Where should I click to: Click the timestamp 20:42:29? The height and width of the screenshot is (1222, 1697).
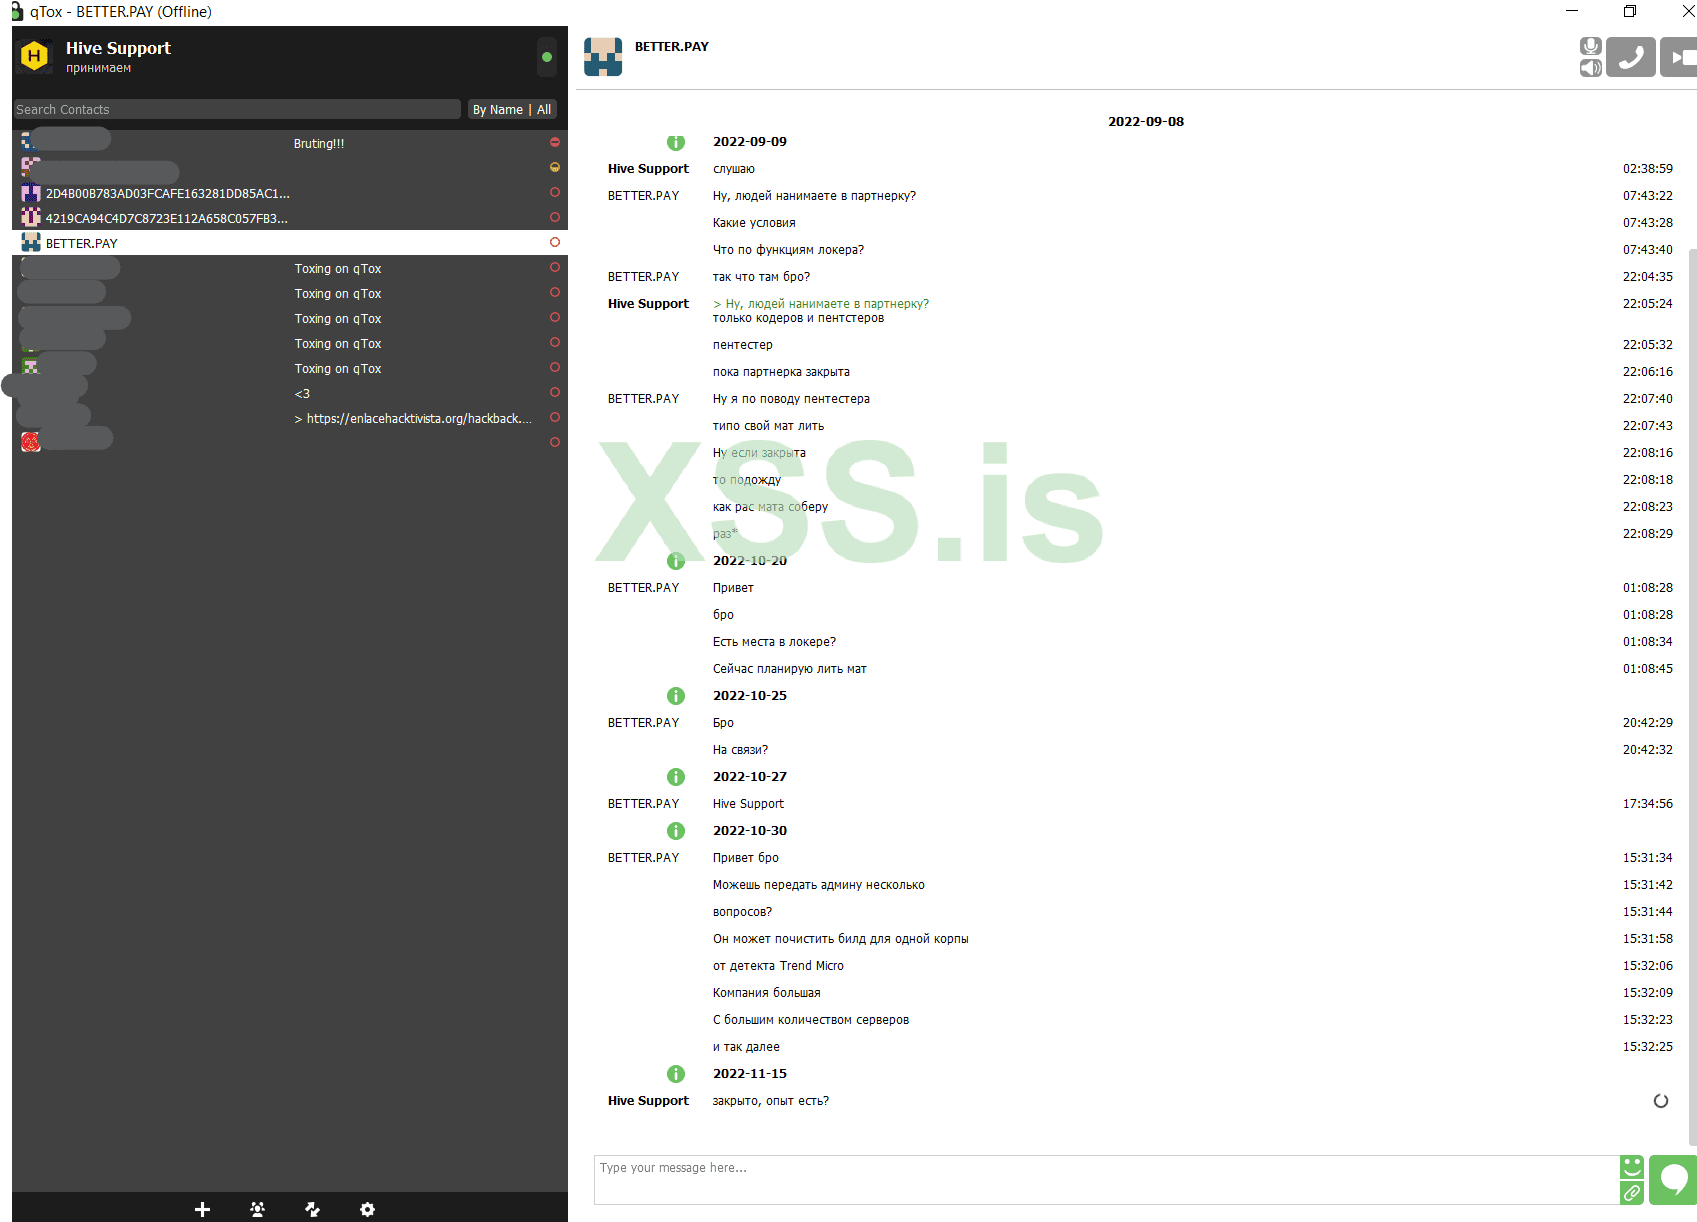point(1648,723)
